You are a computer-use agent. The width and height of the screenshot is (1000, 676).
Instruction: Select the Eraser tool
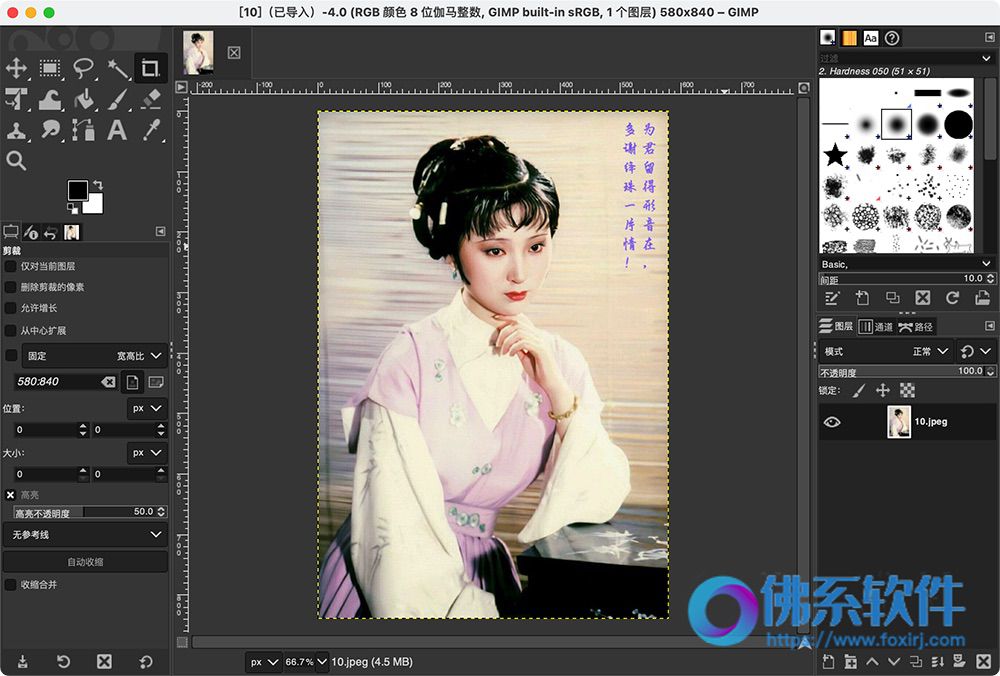151,99
